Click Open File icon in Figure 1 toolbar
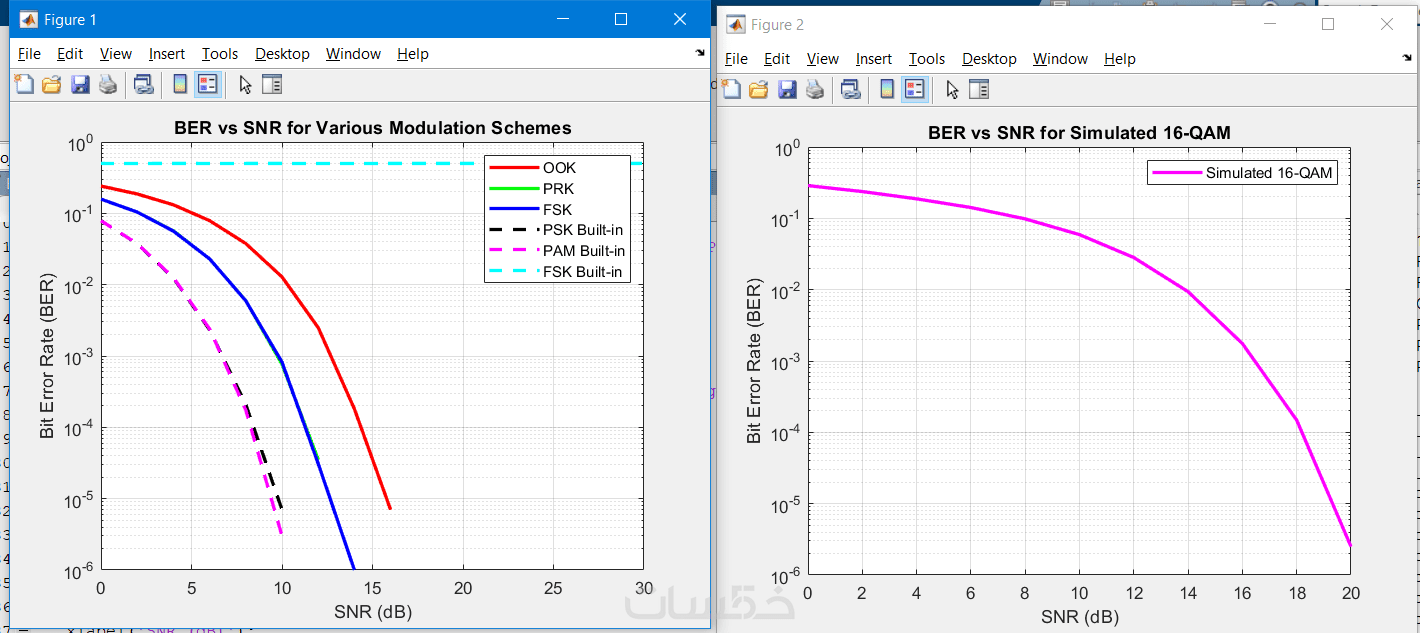Screen dimensions: 1420x633 coord(51,85)
